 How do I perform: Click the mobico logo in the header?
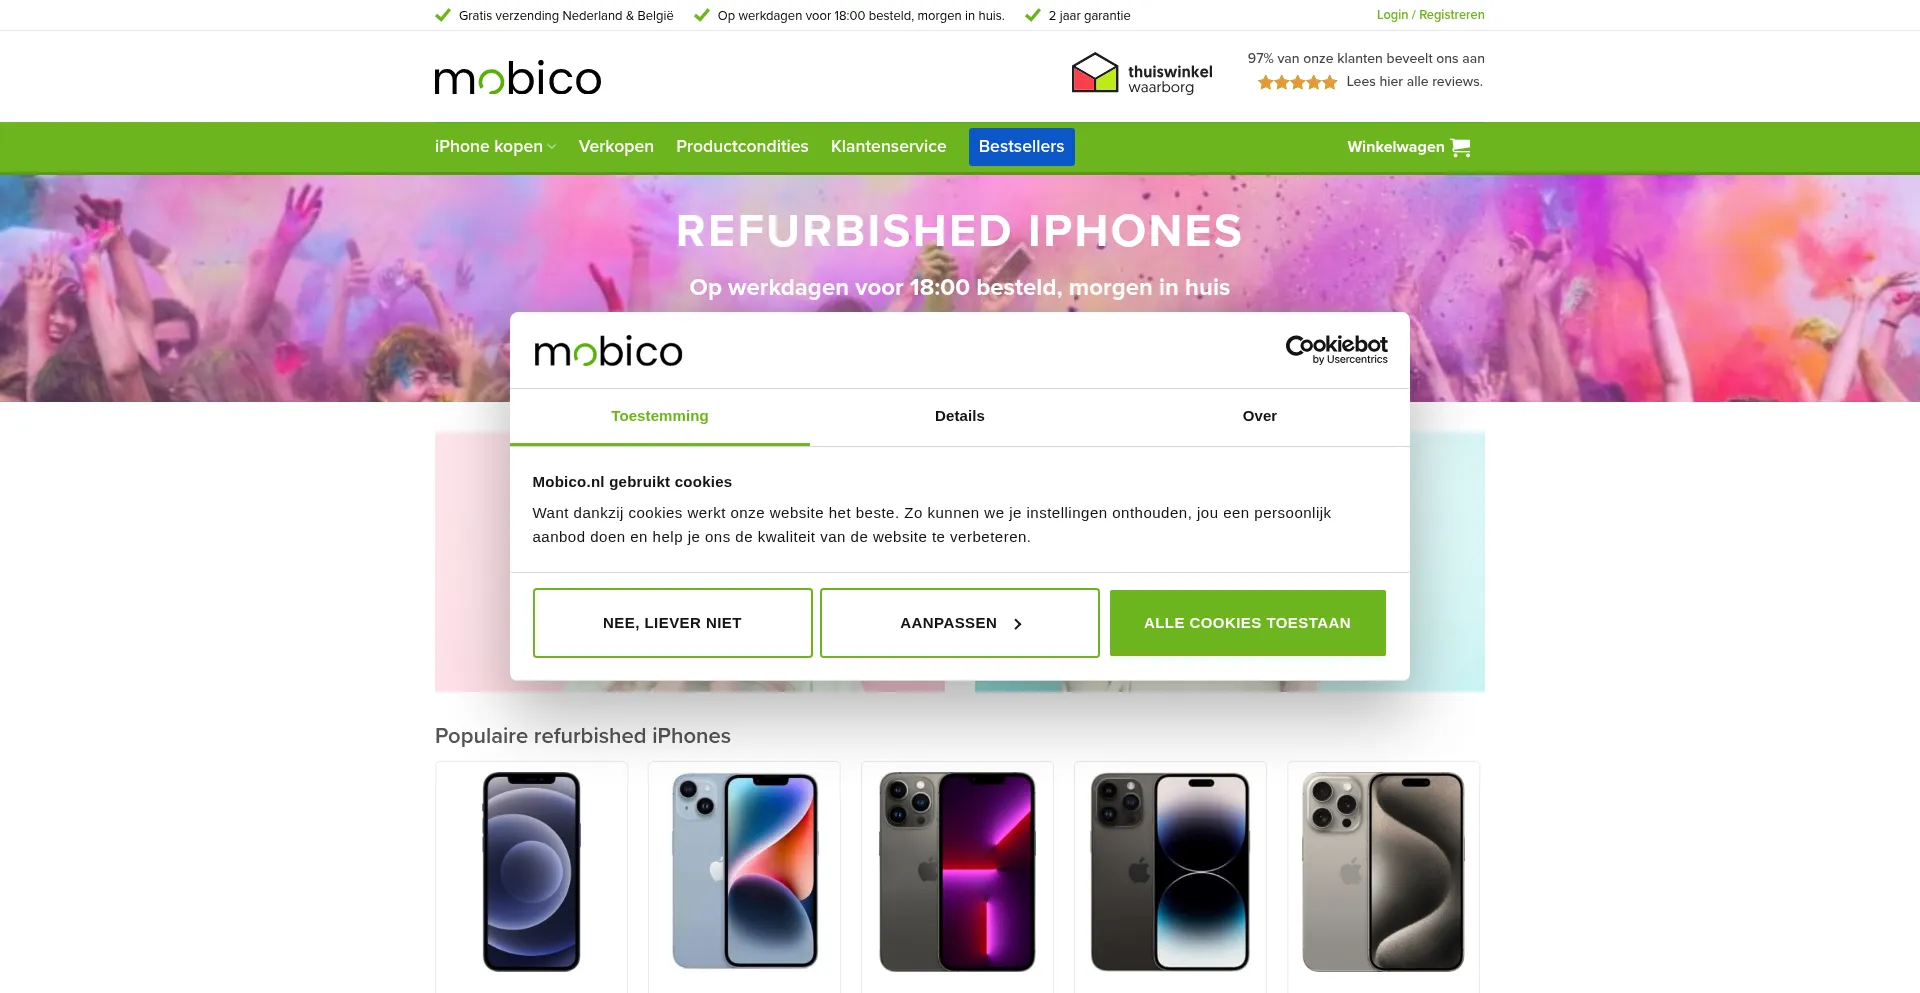click(x=518, y=77)
